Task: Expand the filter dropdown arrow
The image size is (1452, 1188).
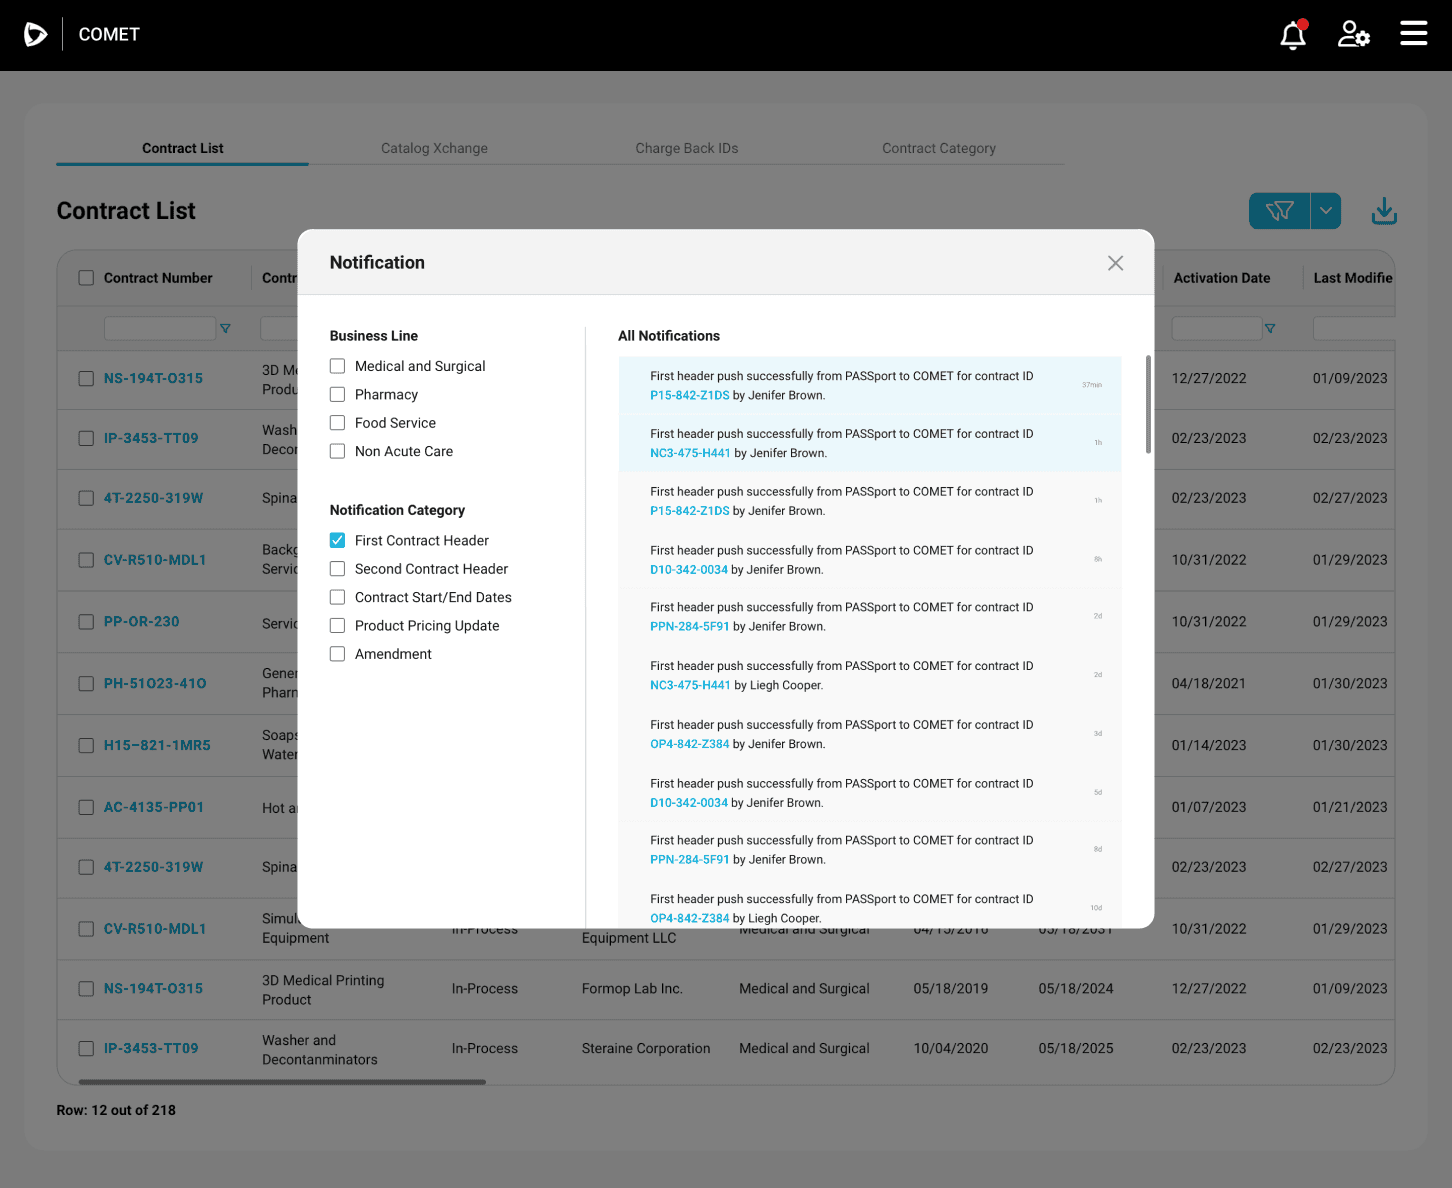Action: 1326,211
